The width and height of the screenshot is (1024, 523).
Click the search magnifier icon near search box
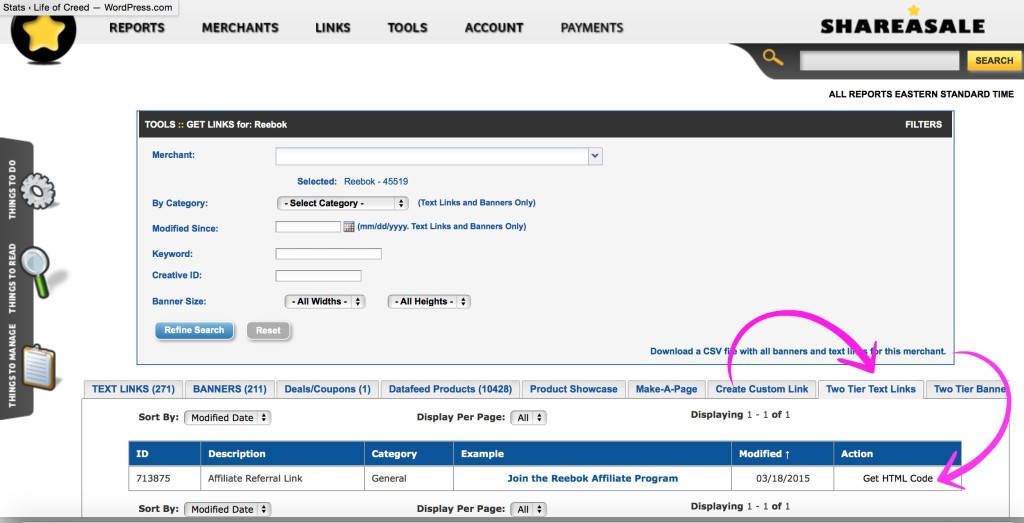[773, 58]
